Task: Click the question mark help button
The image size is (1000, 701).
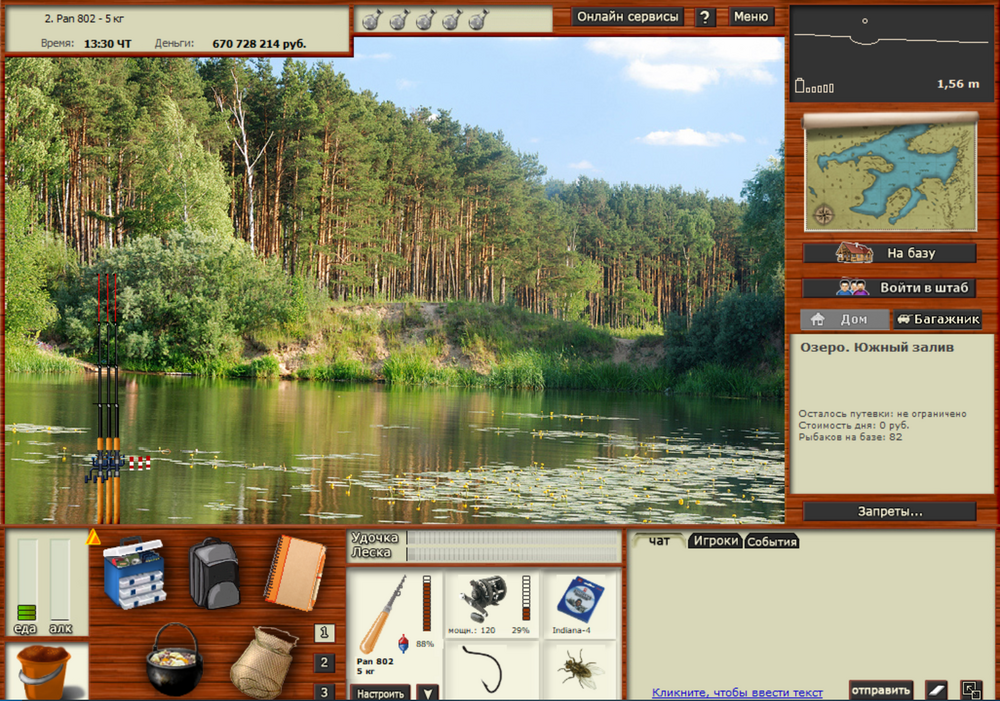Action: tap(705, 17)
